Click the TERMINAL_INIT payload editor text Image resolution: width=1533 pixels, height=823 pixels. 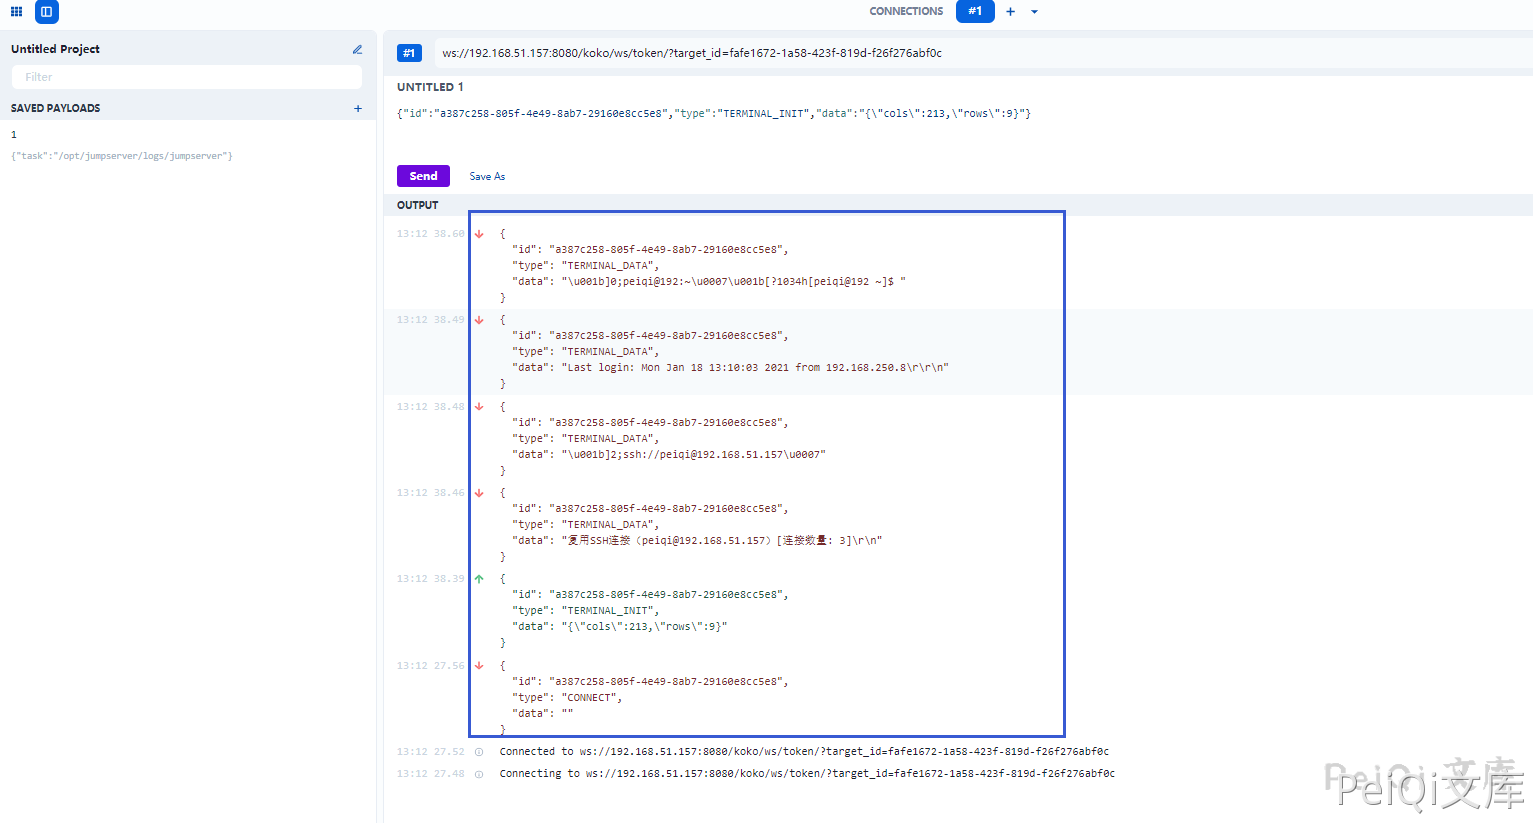[714, 114]
